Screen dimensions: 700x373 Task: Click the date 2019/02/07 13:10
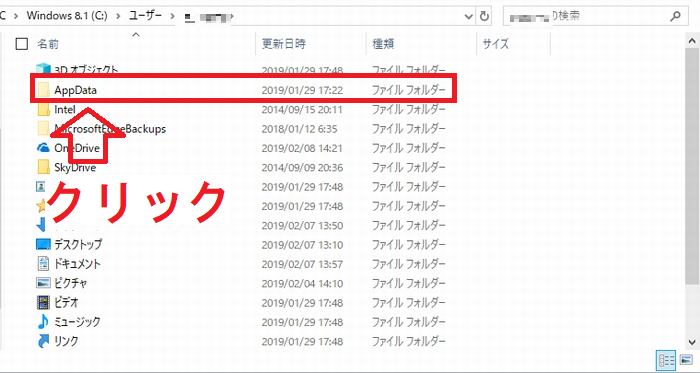pos(302,245)
